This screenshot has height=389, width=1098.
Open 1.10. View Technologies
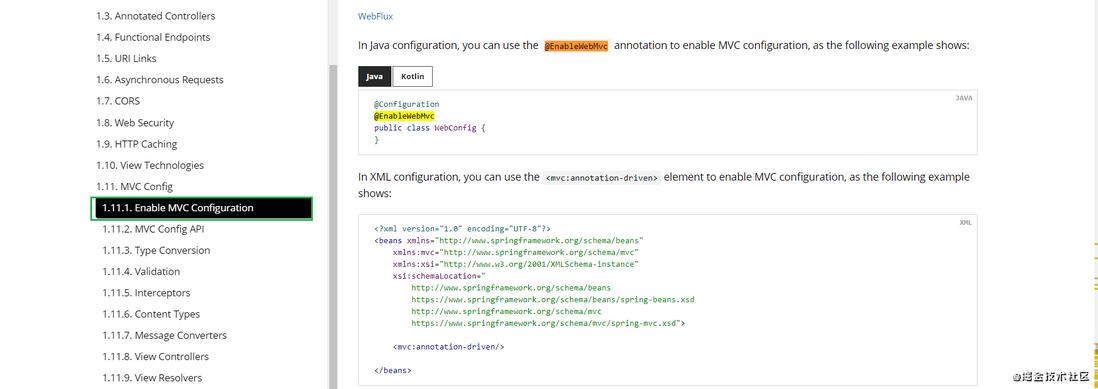click(x=150, y=165)
